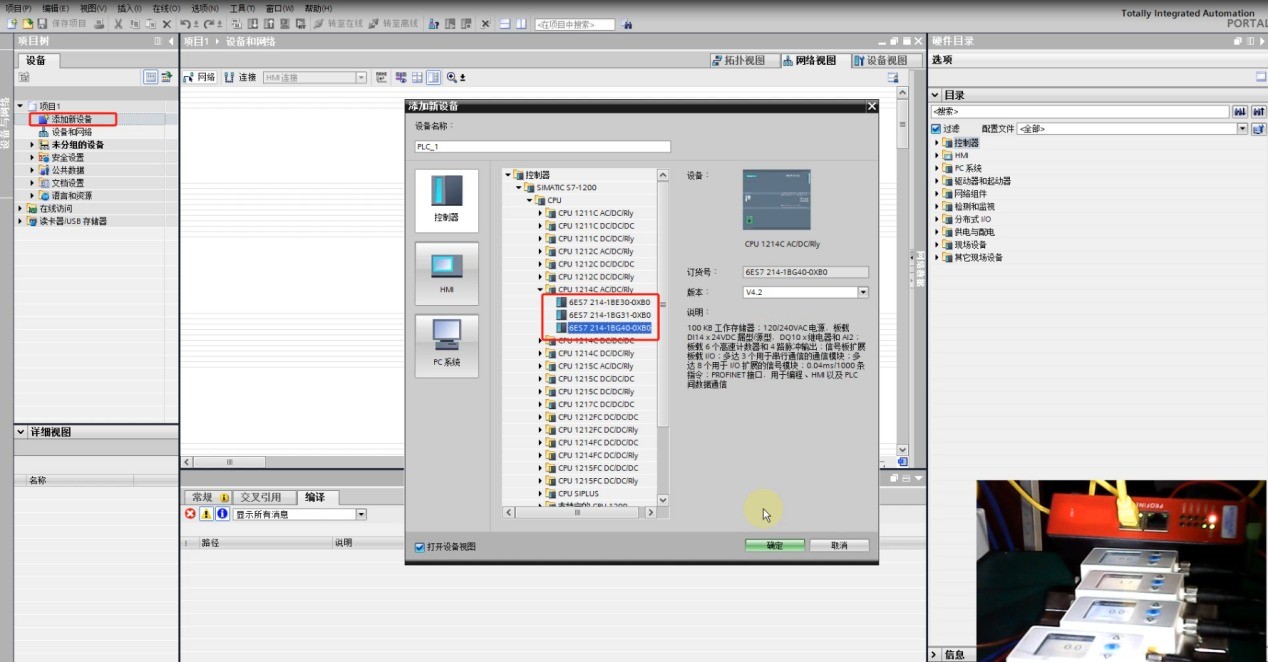
Task: Click the hardware catalog 搜索 search field
Action: pyautogui.click(x=1080, y=112)
